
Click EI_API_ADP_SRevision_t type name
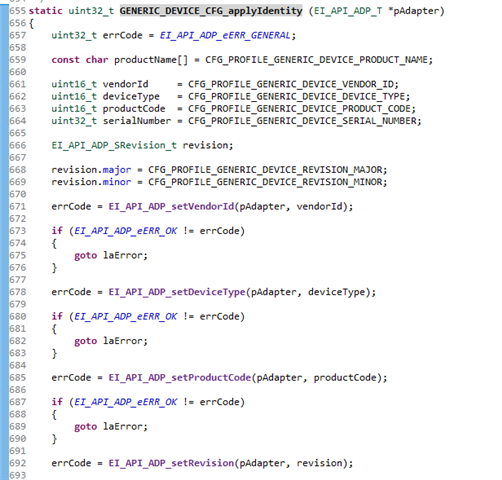coord(114,146)
